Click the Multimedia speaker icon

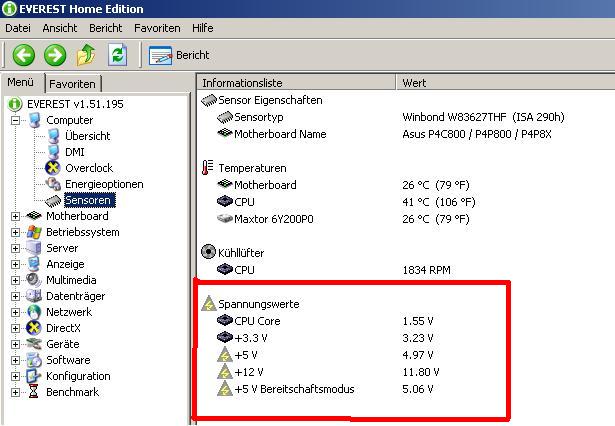click(34, 280)
